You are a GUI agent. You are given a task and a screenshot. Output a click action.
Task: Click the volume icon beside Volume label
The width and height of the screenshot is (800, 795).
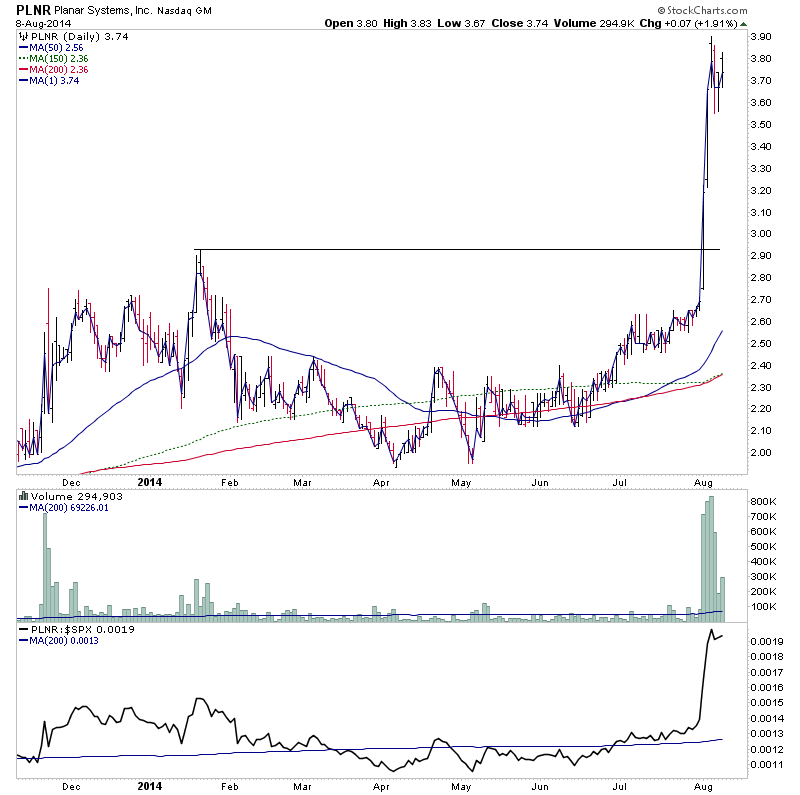click(23, 495)
